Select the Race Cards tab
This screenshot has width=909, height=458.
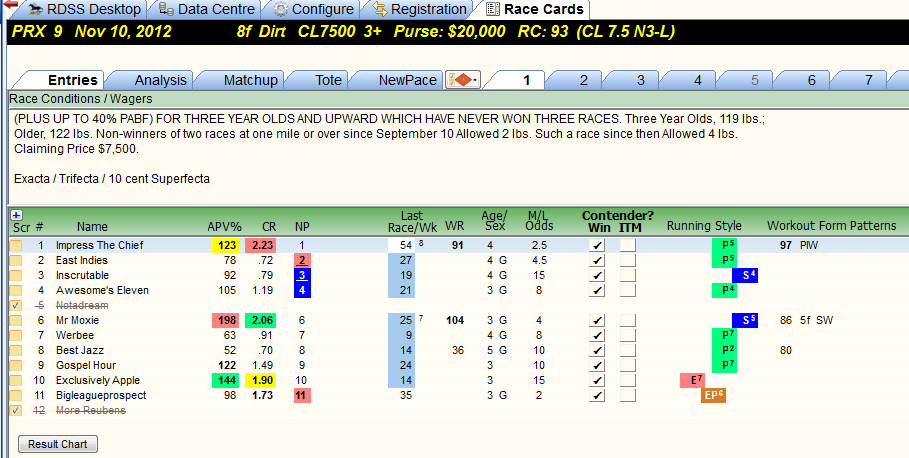pos(535,10)
